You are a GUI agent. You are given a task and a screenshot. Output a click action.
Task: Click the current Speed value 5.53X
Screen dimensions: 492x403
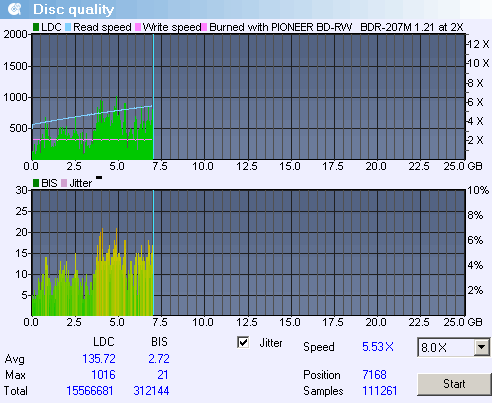[x=378, y=347]
